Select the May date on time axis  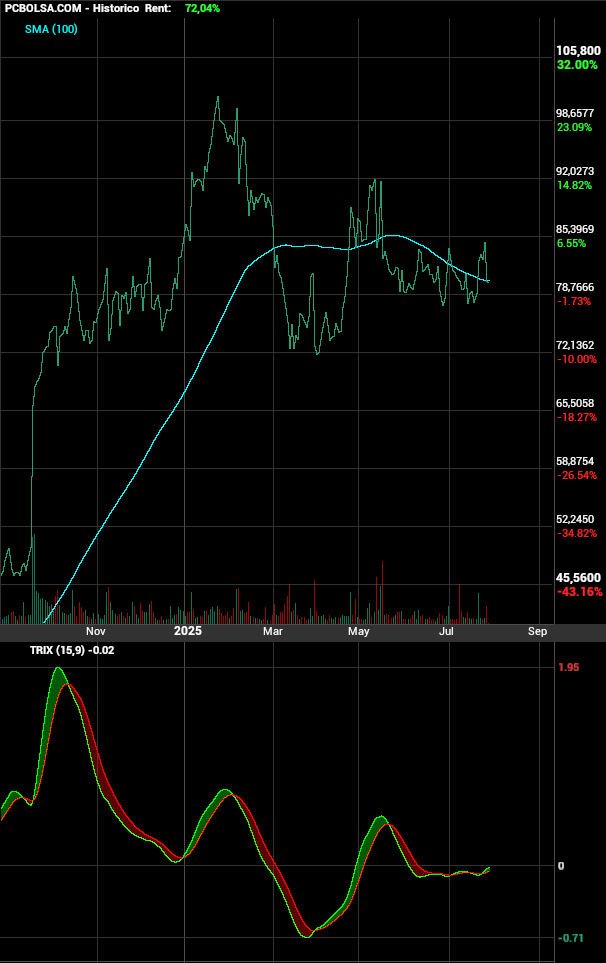pyautogui.click(x=359, y=631)
